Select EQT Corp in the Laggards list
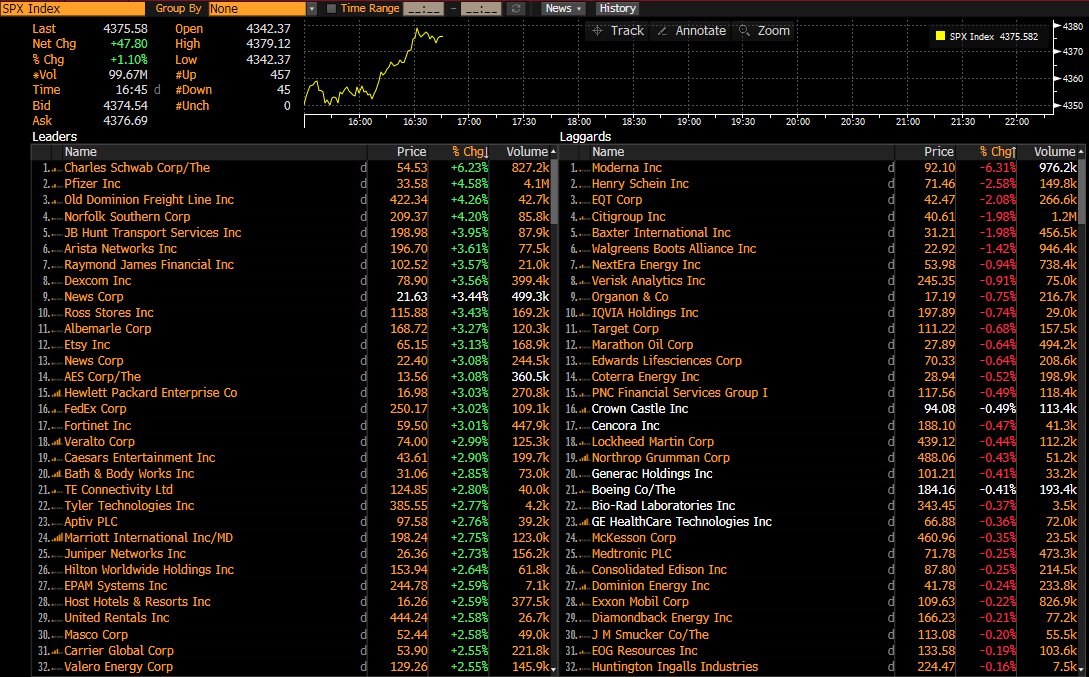Image resolution: width=1089 pixels, height=677 pixels. click(617, 200)
